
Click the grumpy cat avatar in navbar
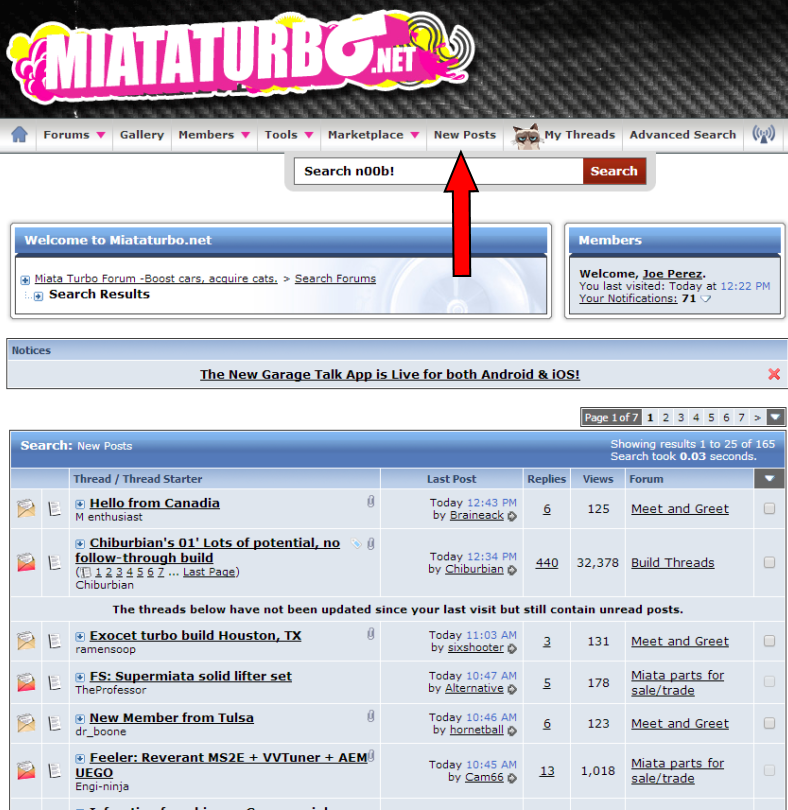(x=526, y=136)
